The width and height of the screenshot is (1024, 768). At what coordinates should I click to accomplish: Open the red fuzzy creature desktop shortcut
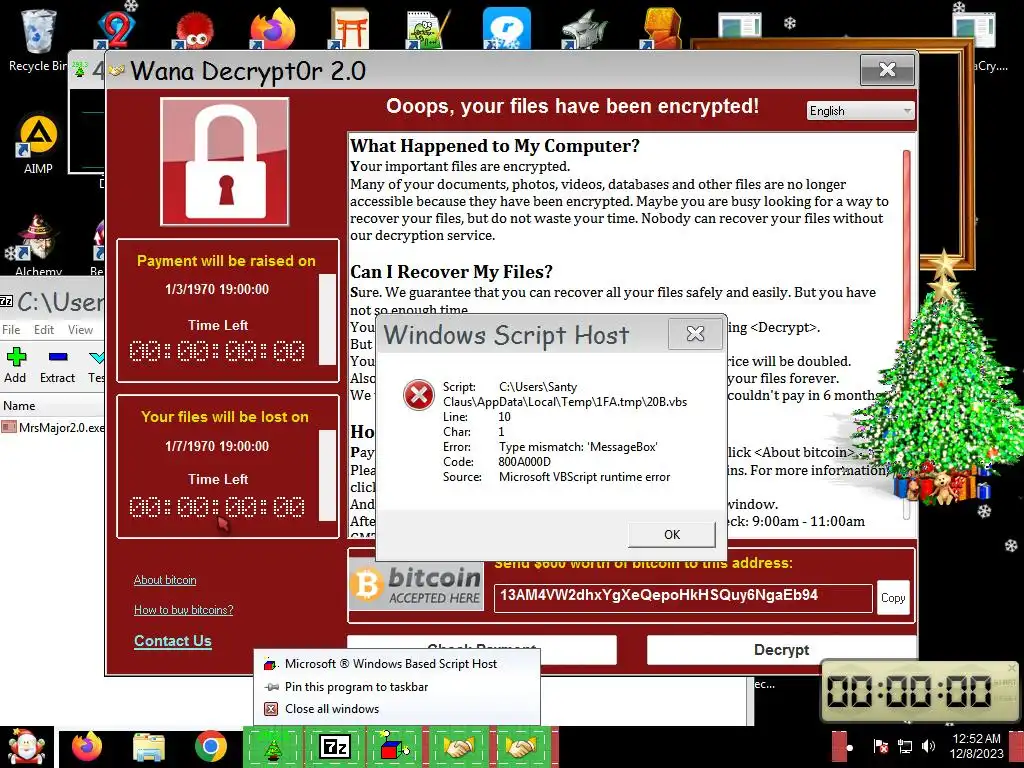pyautogui.click(x=193, y=30)
